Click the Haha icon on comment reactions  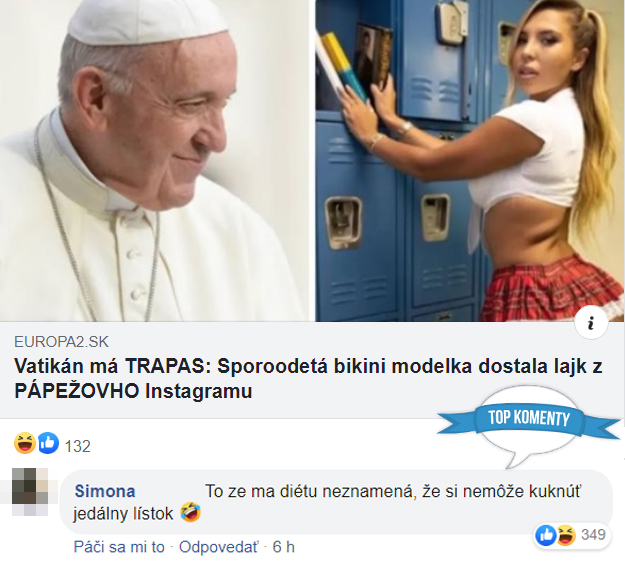(566, 535)
